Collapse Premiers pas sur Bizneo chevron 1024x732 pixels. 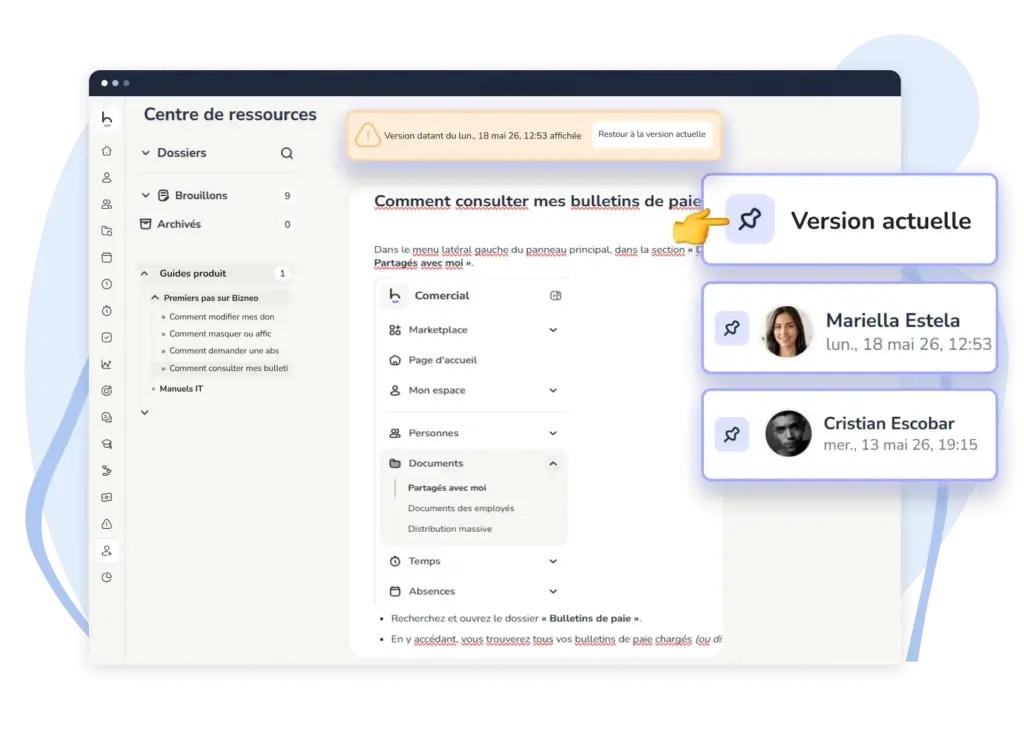tap(155, 298)
